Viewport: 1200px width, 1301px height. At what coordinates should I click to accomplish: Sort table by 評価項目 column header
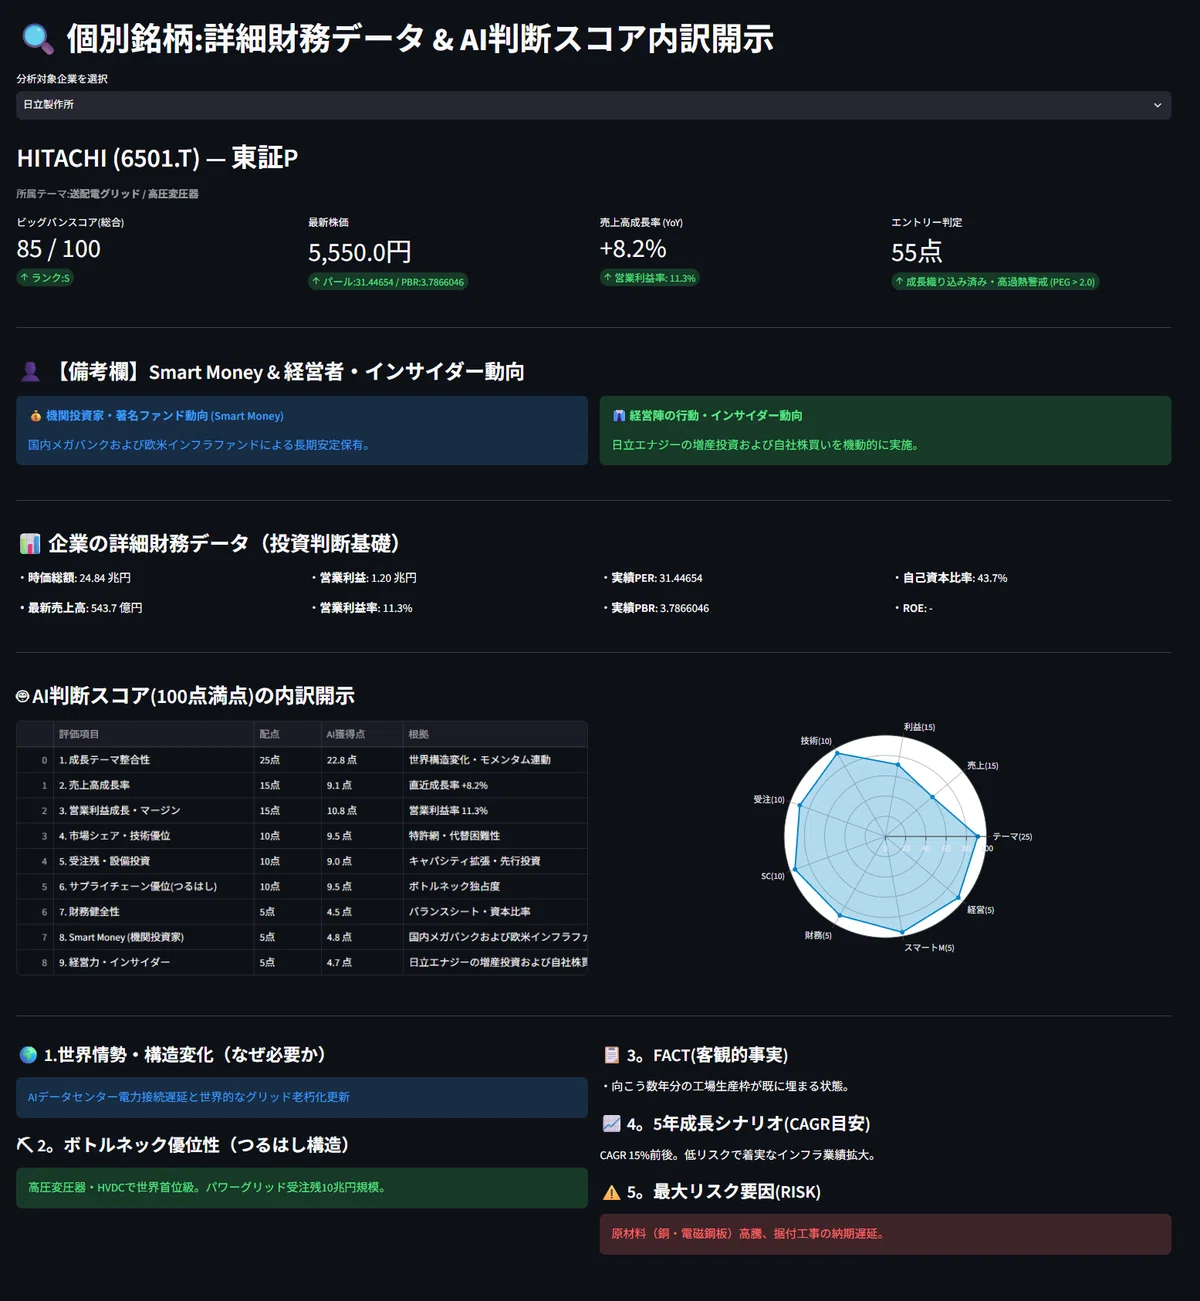[x=153, y=734]
